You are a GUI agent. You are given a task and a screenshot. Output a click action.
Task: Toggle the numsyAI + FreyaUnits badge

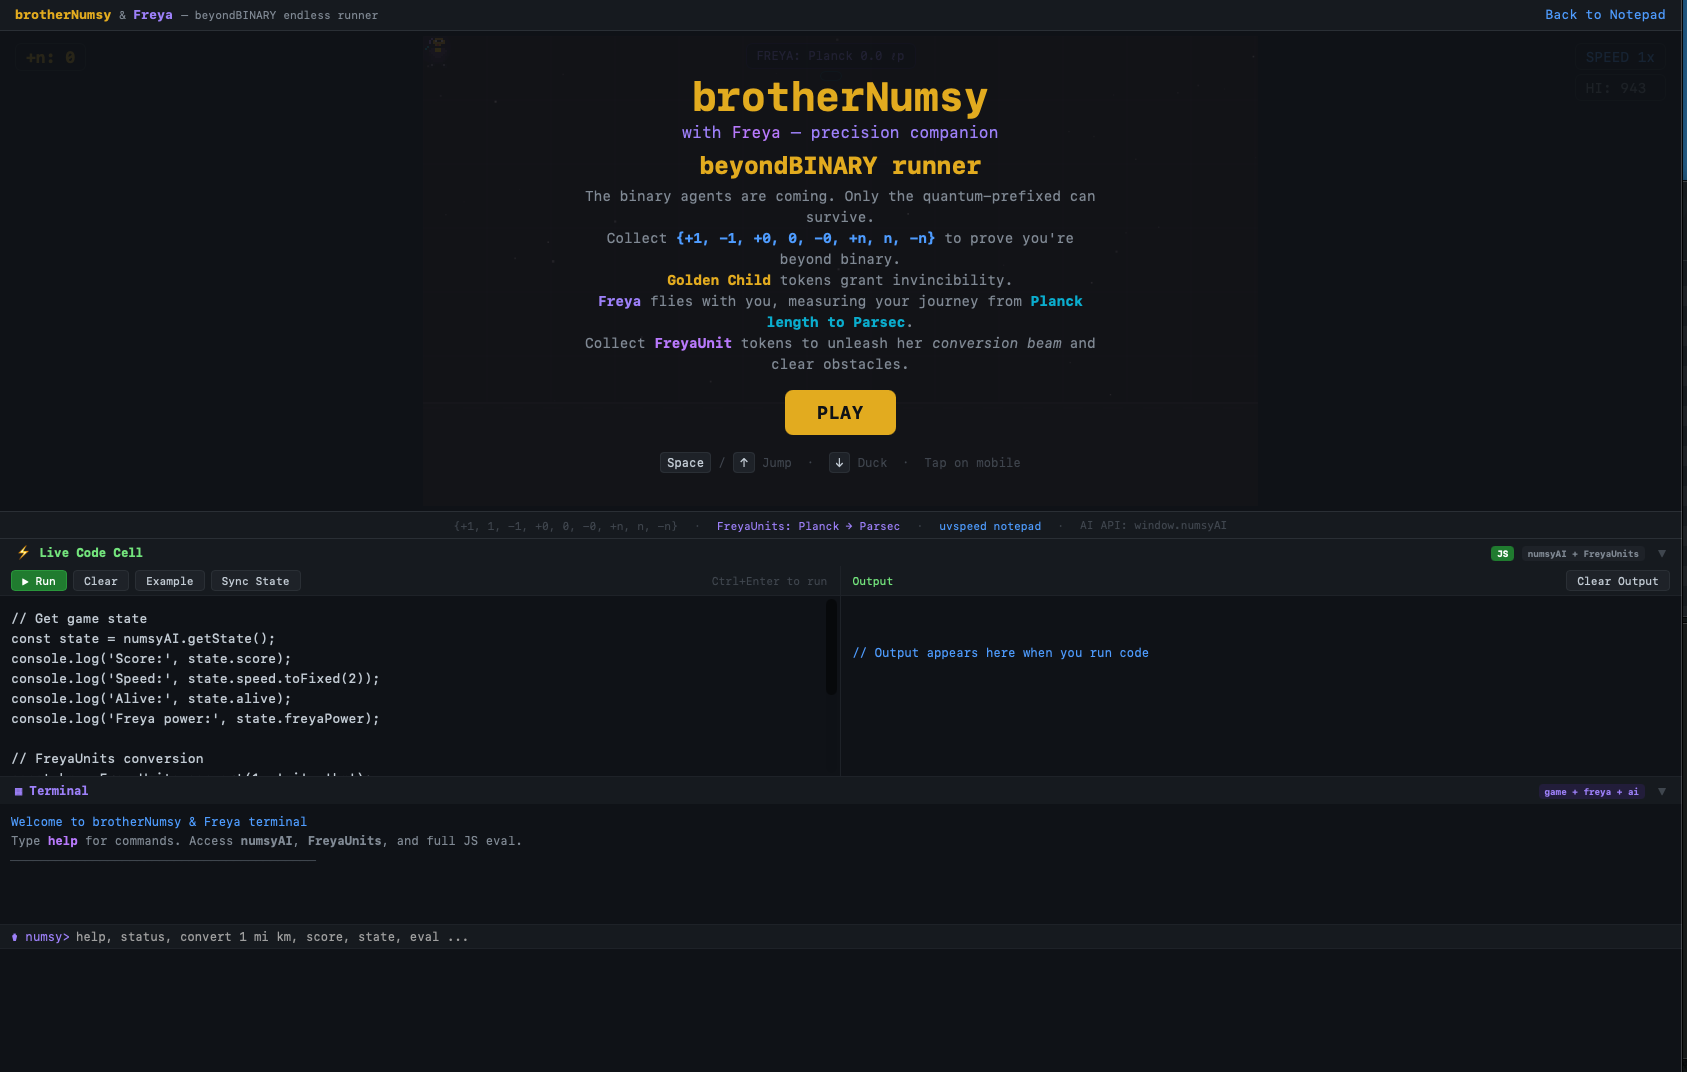(x=1583, y=553)
